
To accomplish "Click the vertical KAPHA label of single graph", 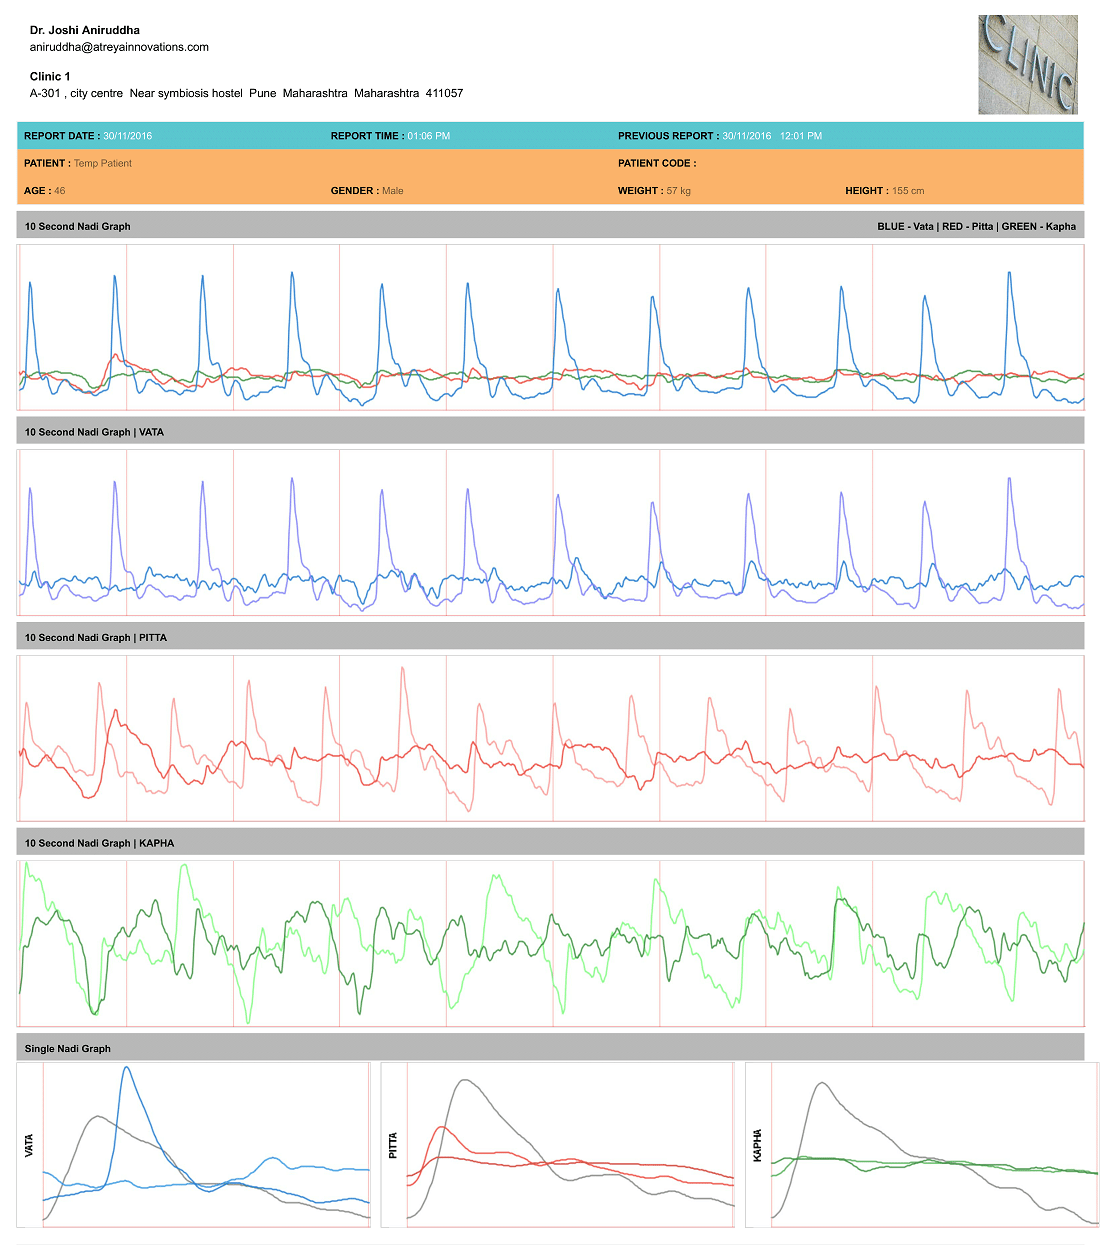I will coord(757,1145).
